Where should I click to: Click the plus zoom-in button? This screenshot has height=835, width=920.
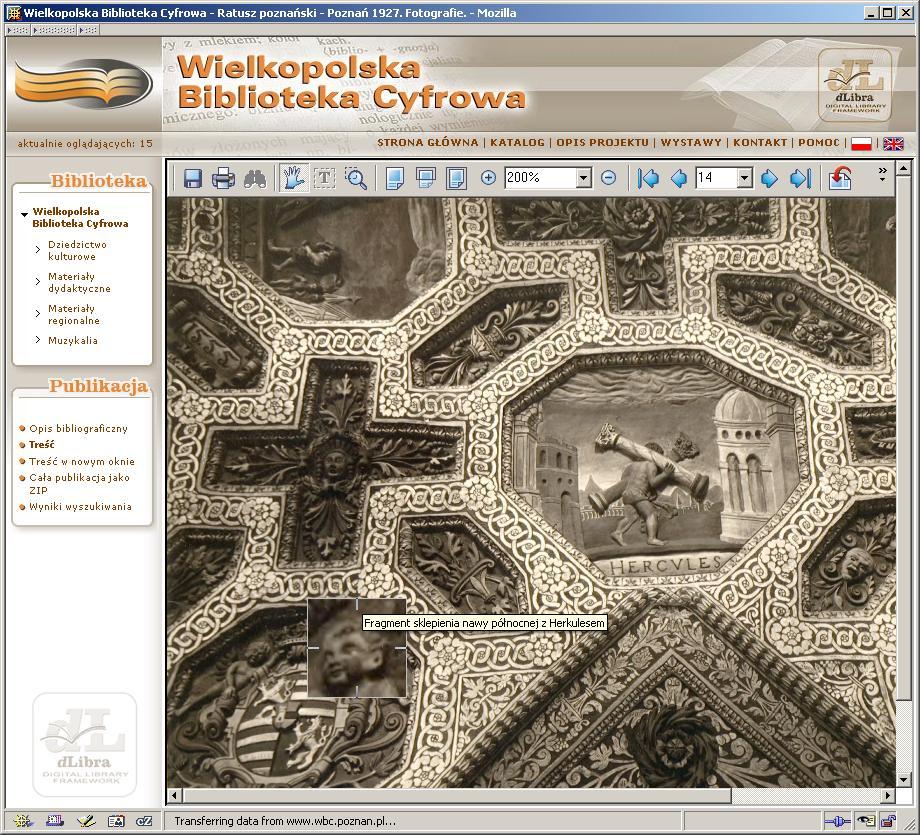pyautogui.click(x=488, y=177)
